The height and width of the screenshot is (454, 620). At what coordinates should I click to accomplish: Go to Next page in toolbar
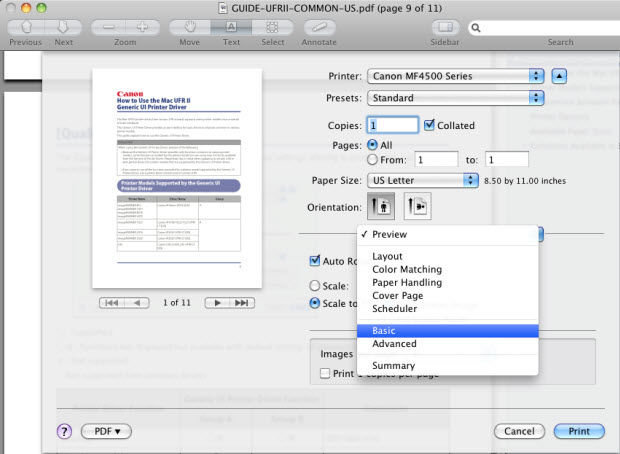63,27
